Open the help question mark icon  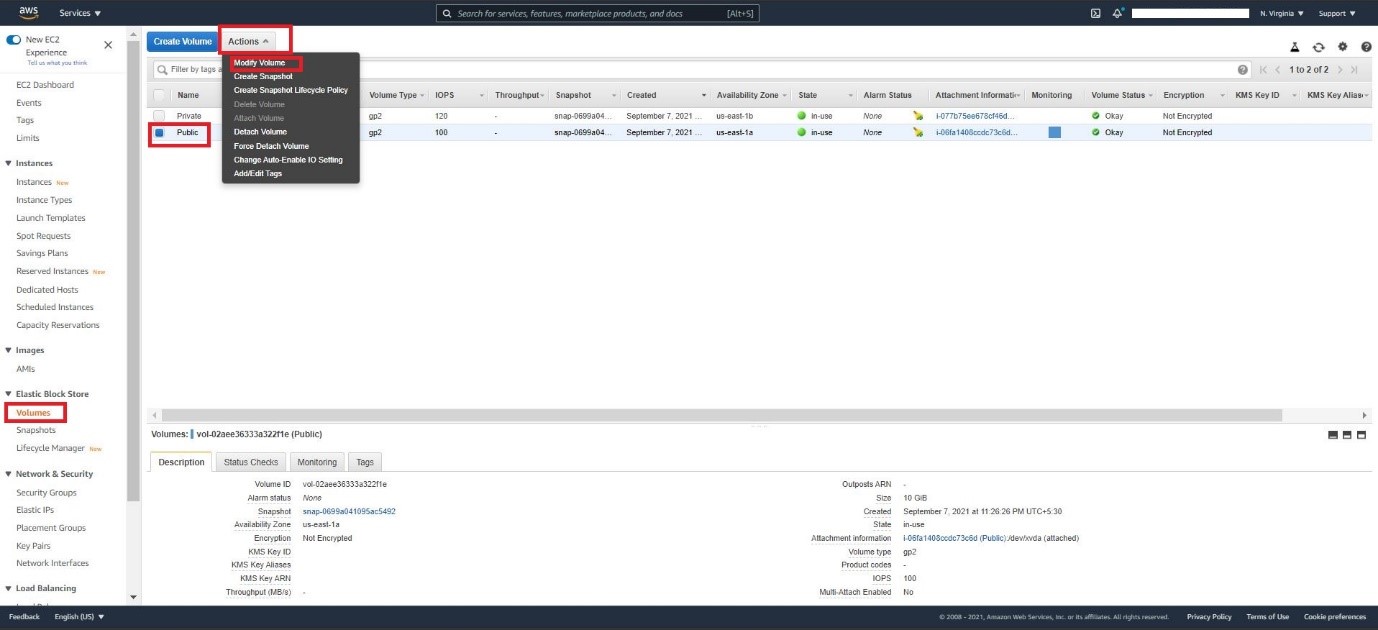tap(1366, 47)
